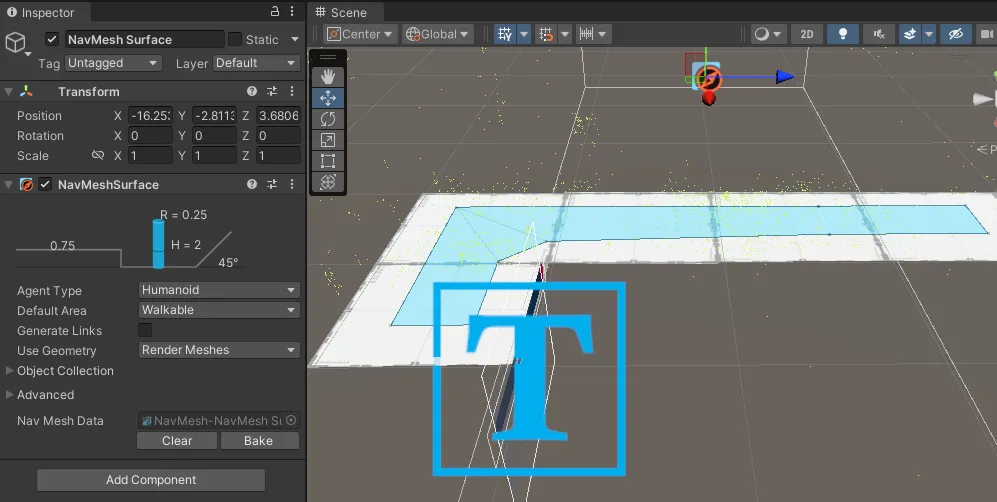The image size is (997, 502).
Task: Mute scene audio in the toolbar
Action: click(x=879, y=34)
